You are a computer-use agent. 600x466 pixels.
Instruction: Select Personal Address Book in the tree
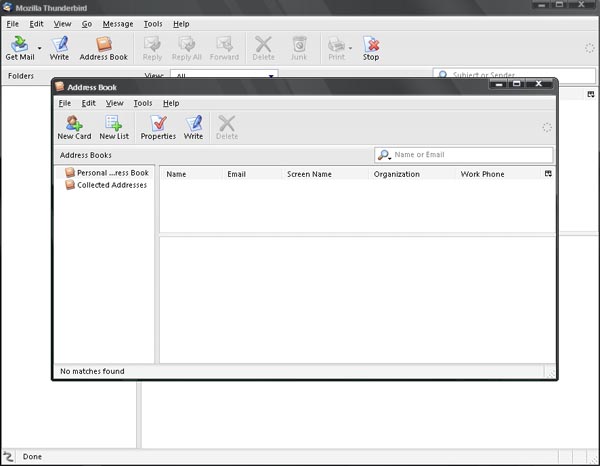(x=106, y=173)
